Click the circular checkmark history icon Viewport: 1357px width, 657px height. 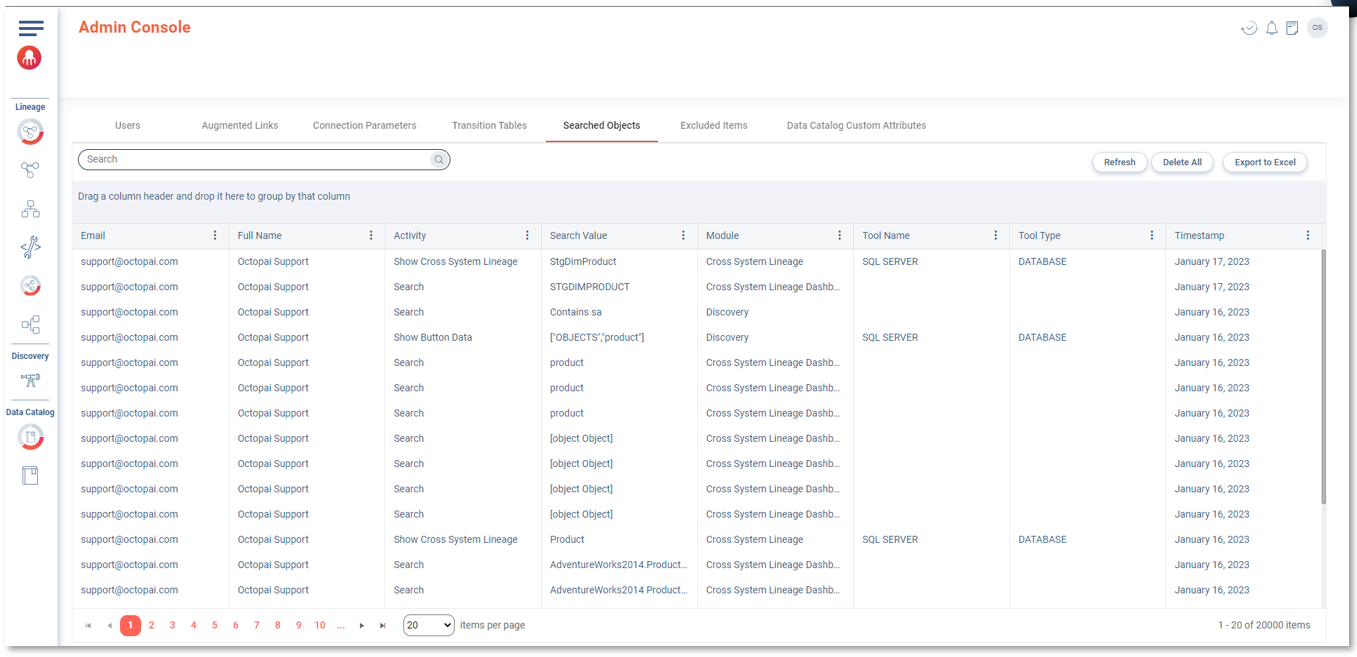click(1249, 28)
